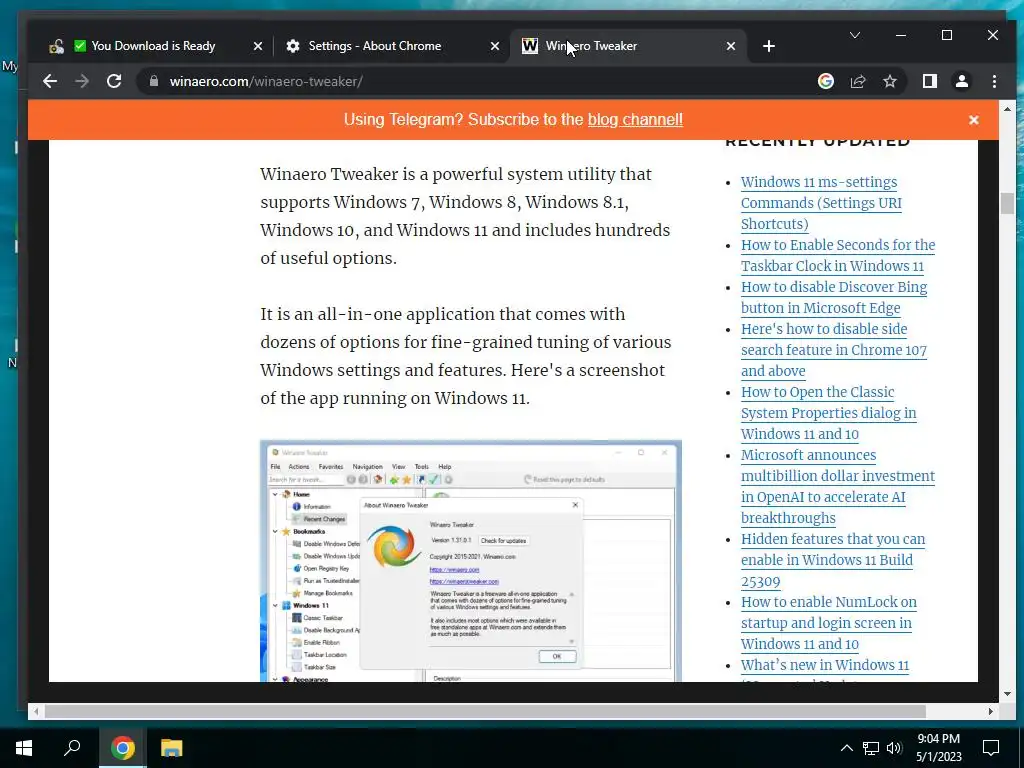This screenshot has width=1024, height=768.
Task: Click the vertical scrollbar thumb
Action: pos(1007,203)
